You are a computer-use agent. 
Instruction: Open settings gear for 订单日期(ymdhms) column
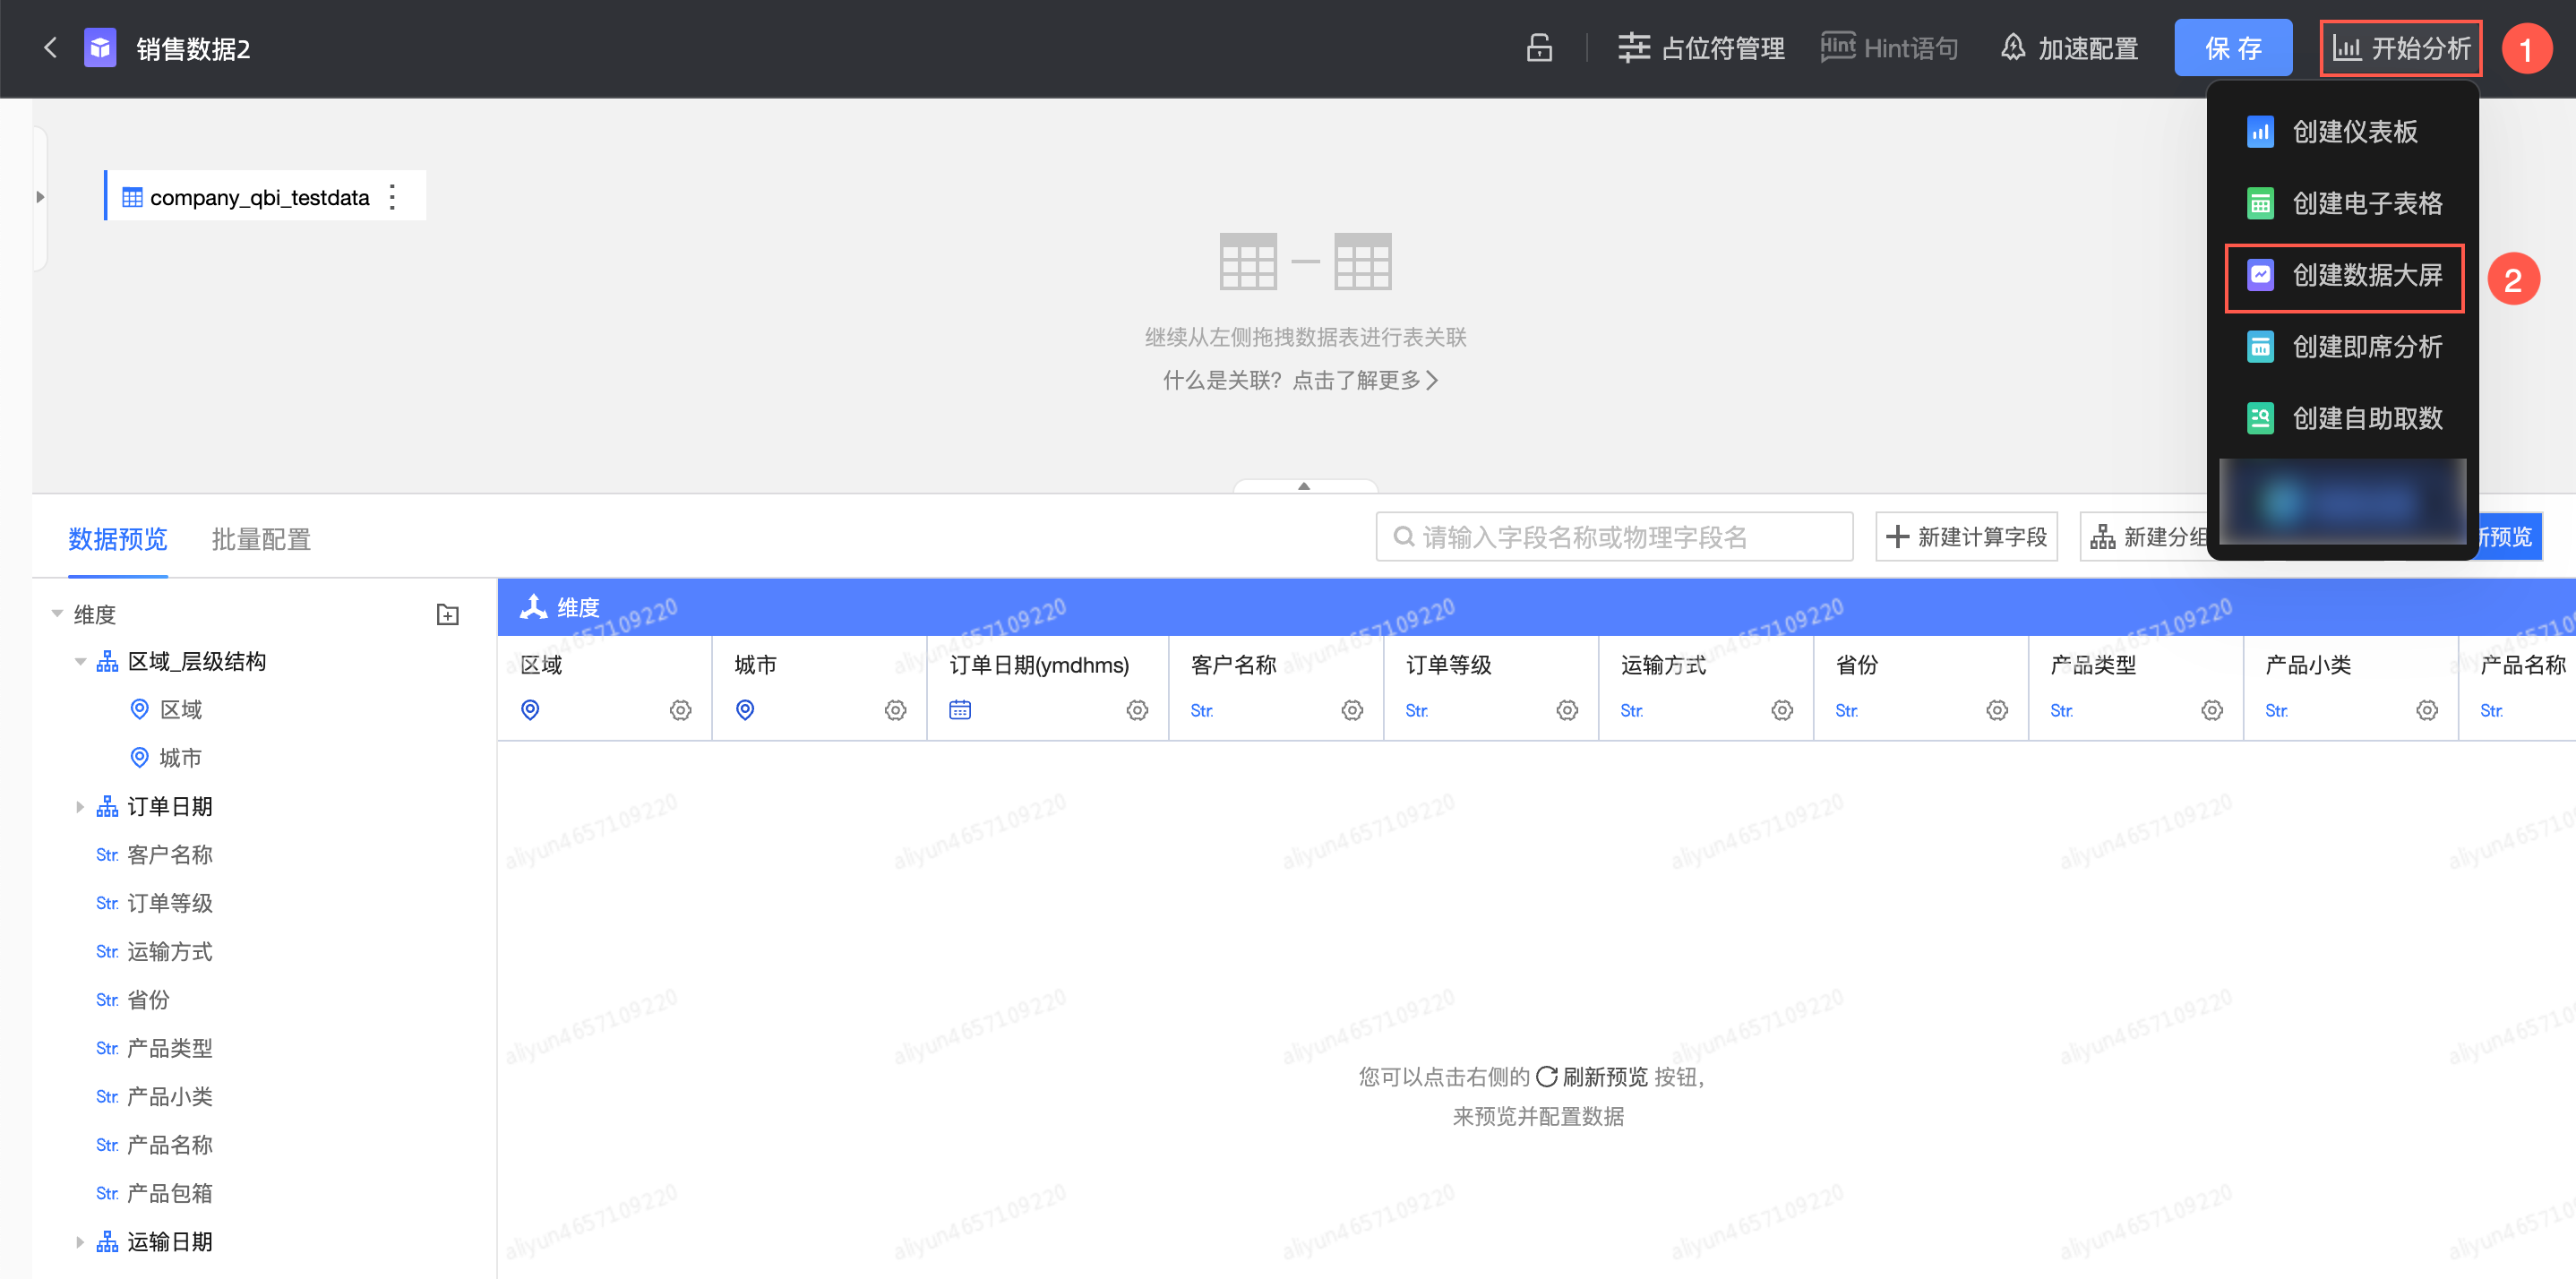(x=1137, y=710)
